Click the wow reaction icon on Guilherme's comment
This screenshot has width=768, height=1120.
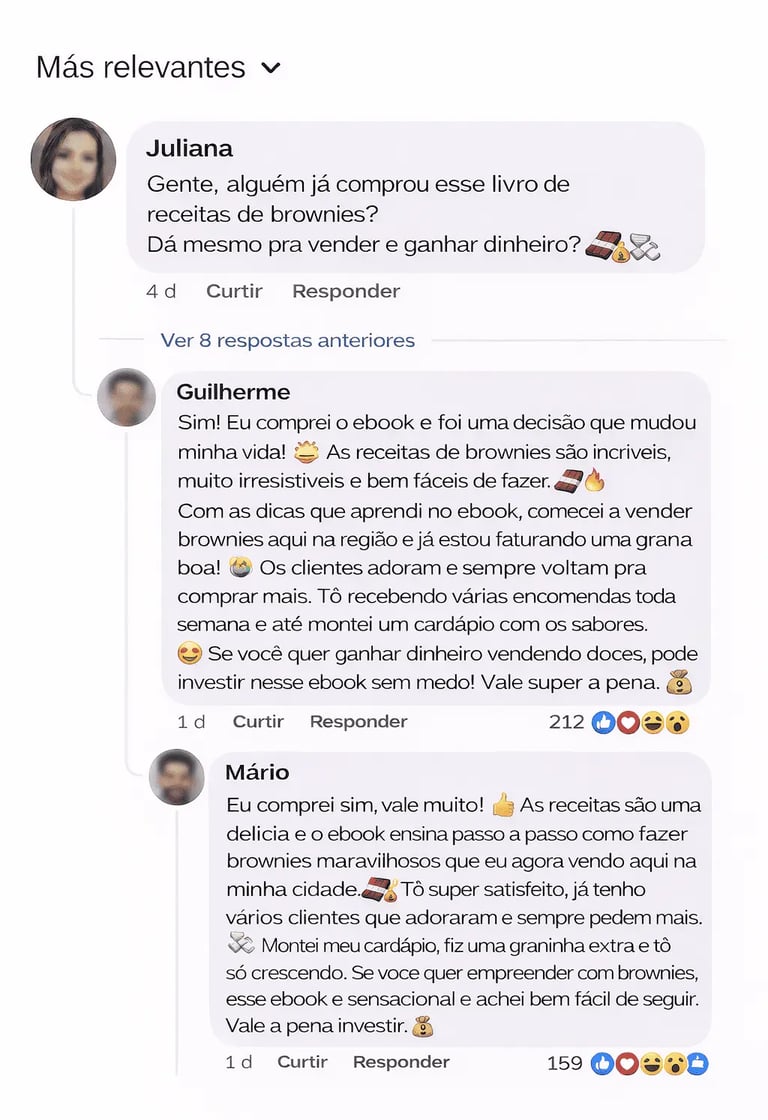pos(678,722)
